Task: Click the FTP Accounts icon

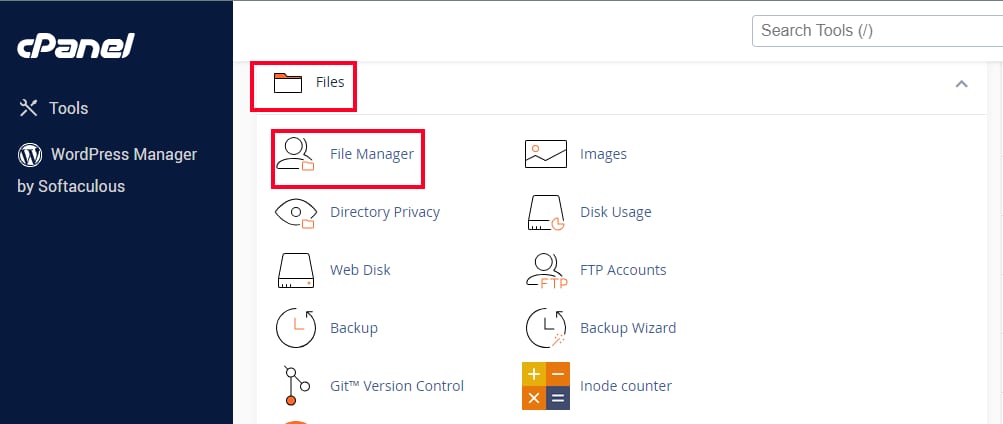Action: tap(546, 270)
